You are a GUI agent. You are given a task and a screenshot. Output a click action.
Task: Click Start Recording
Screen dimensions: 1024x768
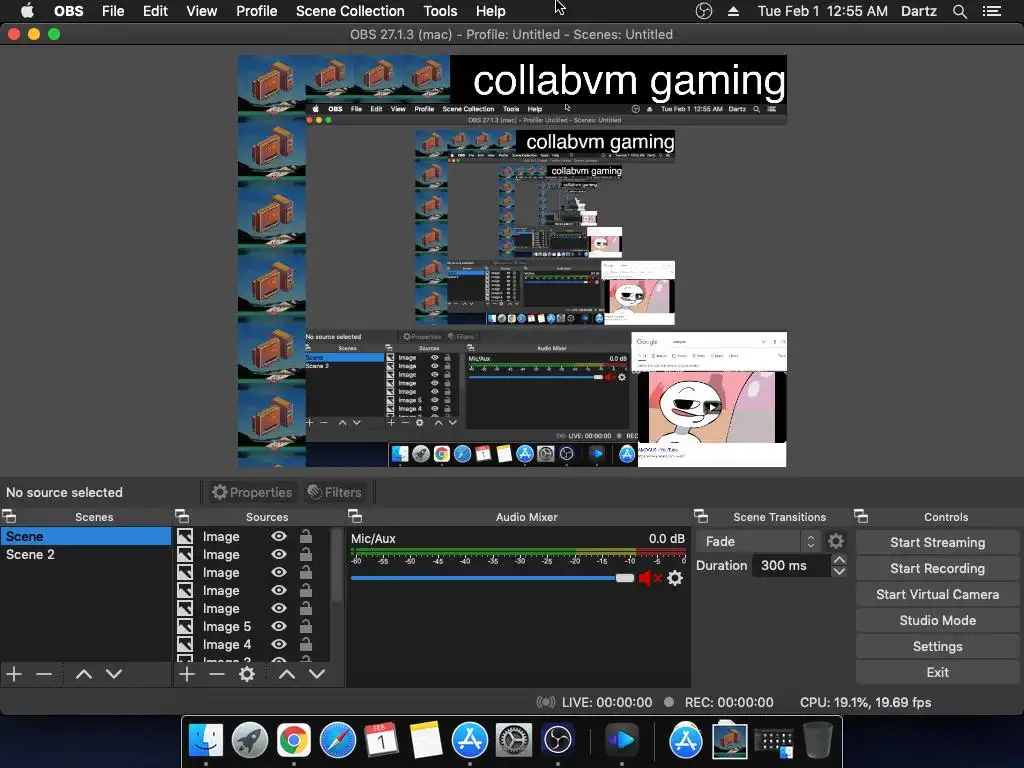pos(937,568)
